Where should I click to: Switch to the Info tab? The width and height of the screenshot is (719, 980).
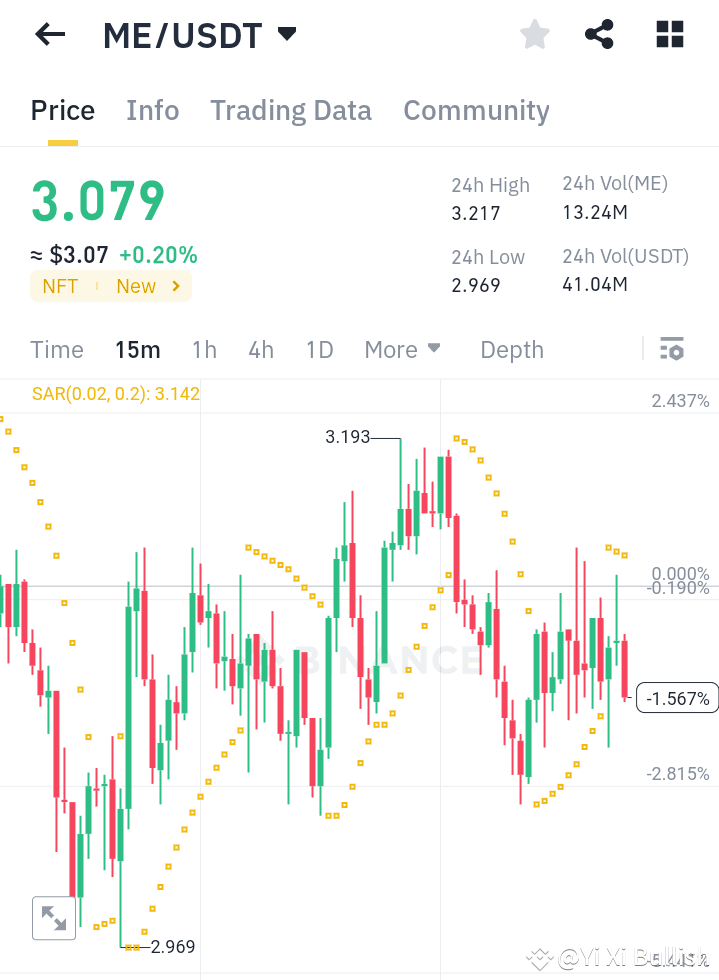(152, 111)
